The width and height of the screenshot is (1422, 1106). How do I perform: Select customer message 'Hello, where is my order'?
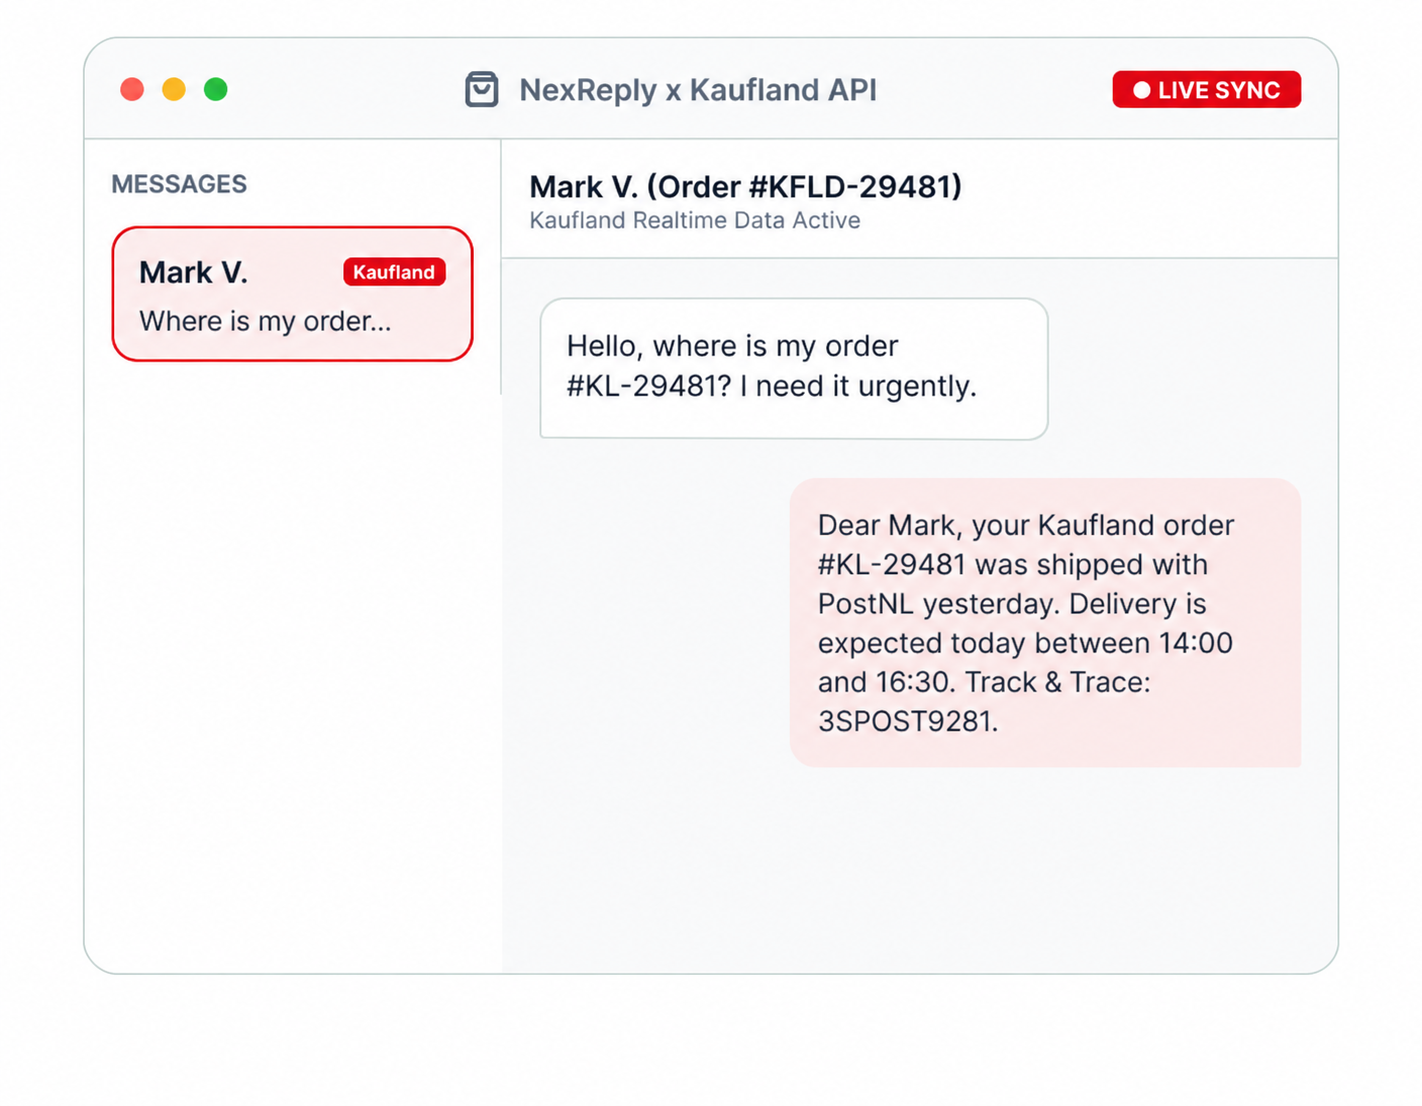click(x=794, y=369)
